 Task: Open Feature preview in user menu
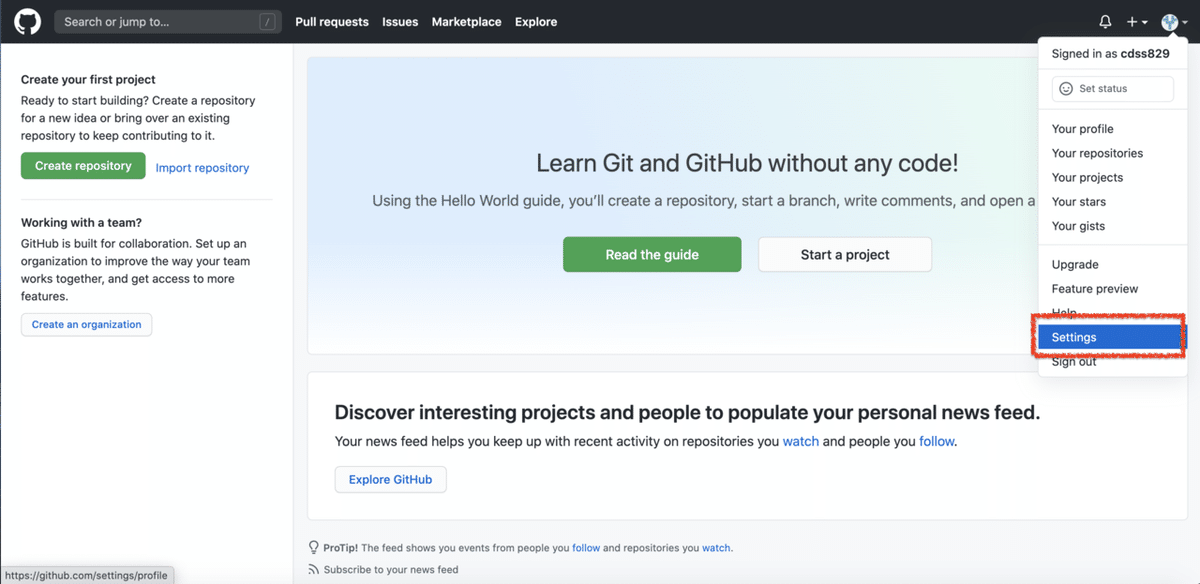click(x=1095, y=289)
